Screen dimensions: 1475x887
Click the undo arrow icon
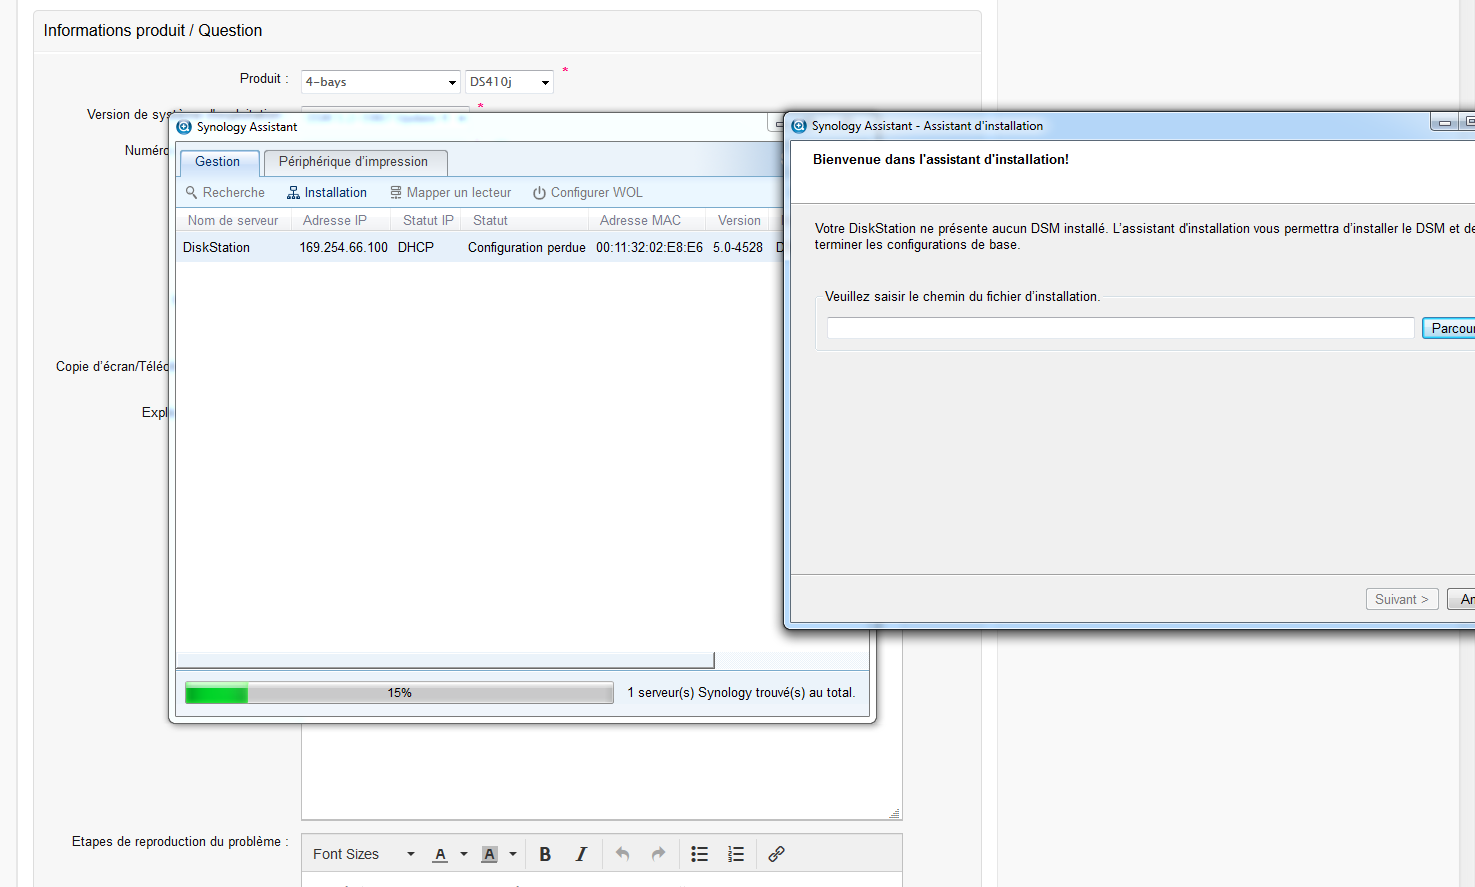[x=622, y=854]
